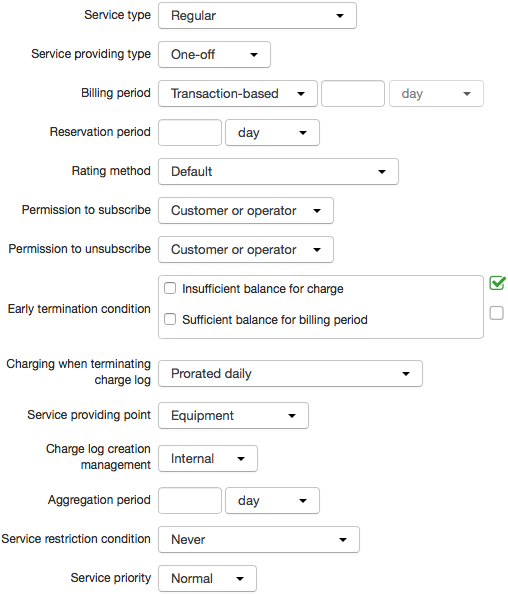Open the Service priority Normal dropdown

[x=207, y=578]
